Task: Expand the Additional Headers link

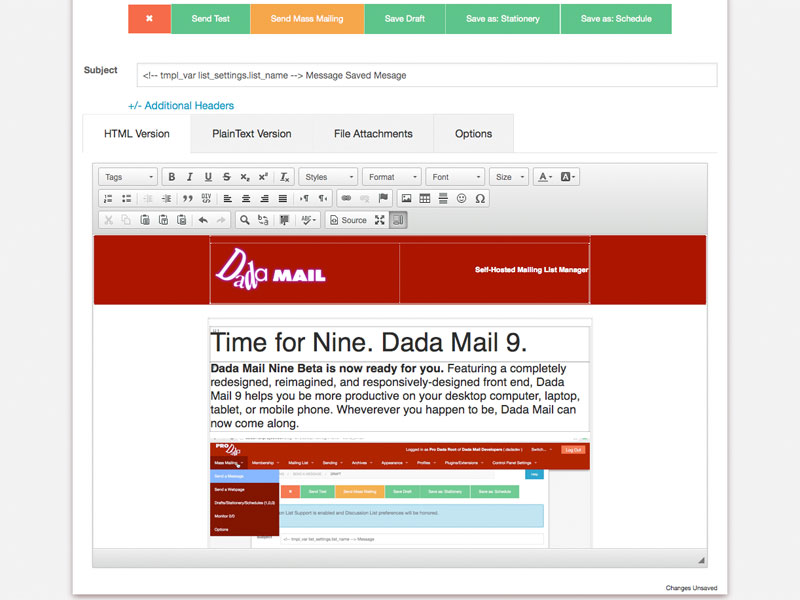Action: [x=181, y=106]
